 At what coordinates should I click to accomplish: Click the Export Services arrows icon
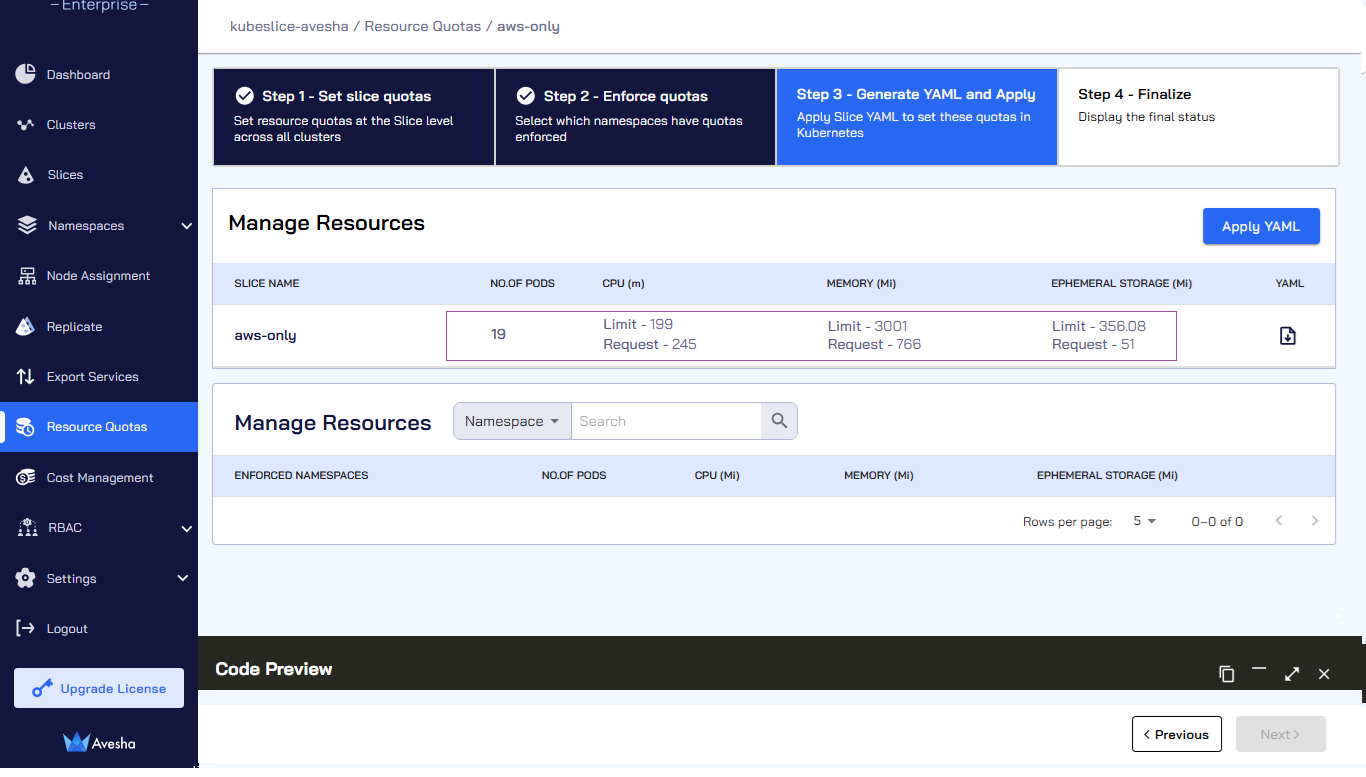(27, 377)
